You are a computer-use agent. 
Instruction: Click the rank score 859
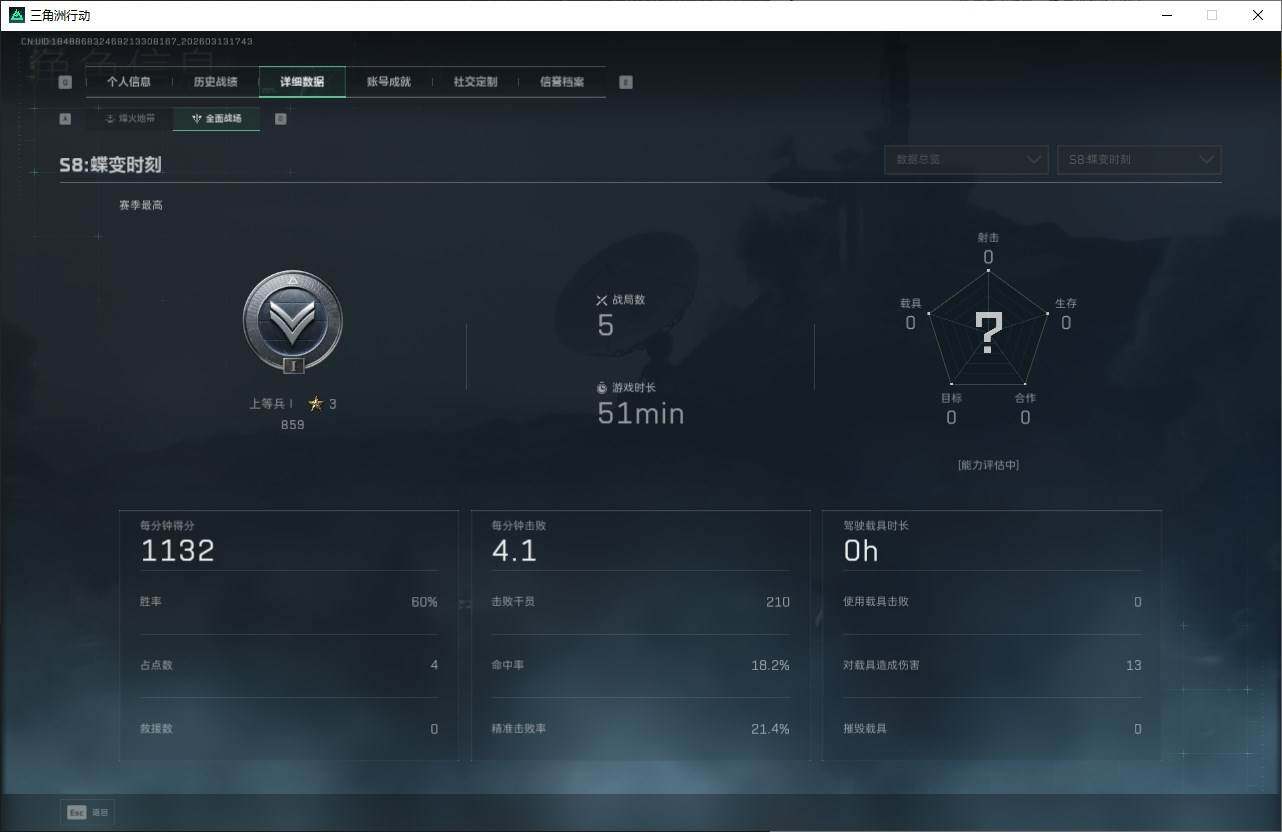point(292,425)
